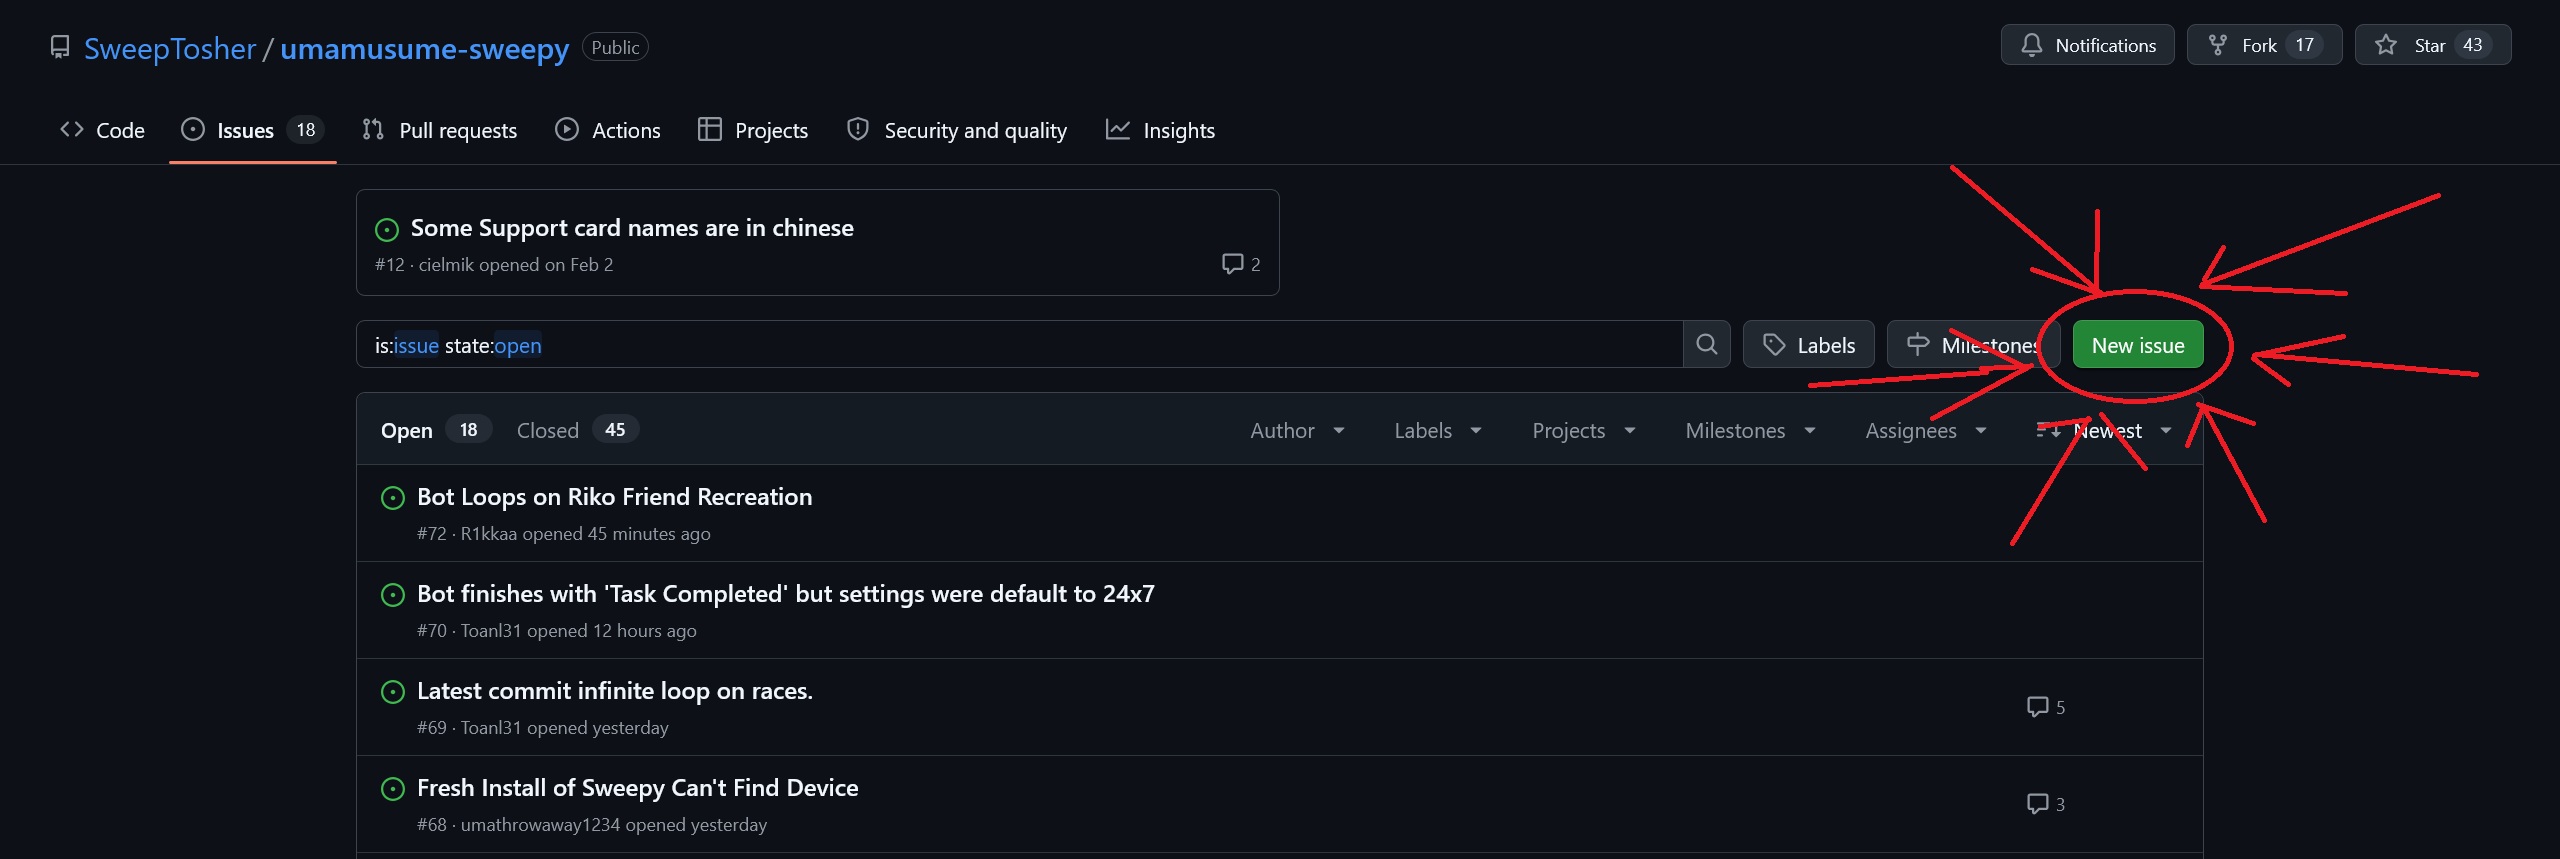Click the open-issue icon beside issue #69

(393, 692)
